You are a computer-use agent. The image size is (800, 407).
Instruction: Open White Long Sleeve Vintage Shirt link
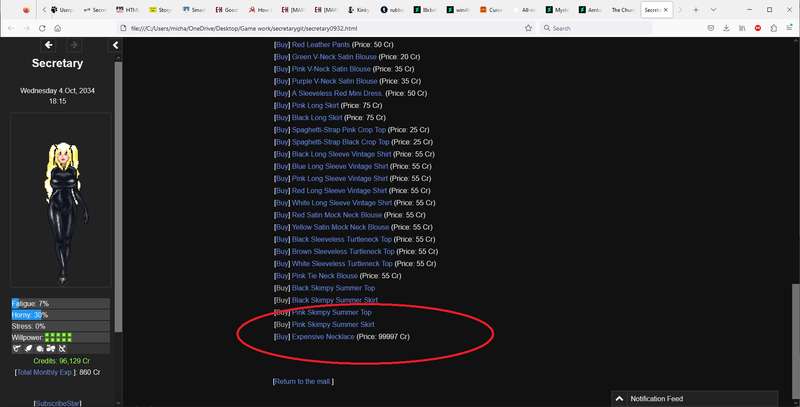[342, 203]
